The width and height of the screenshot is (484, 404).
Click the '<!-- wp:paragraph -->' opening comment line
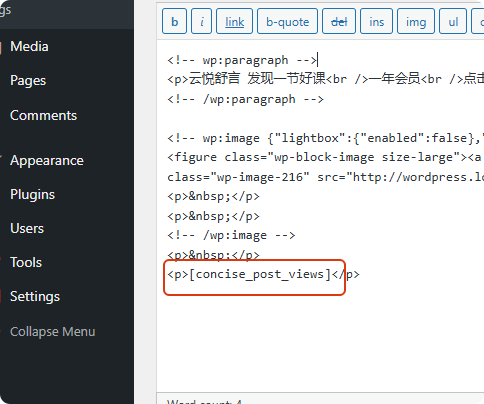pos(242,60)
